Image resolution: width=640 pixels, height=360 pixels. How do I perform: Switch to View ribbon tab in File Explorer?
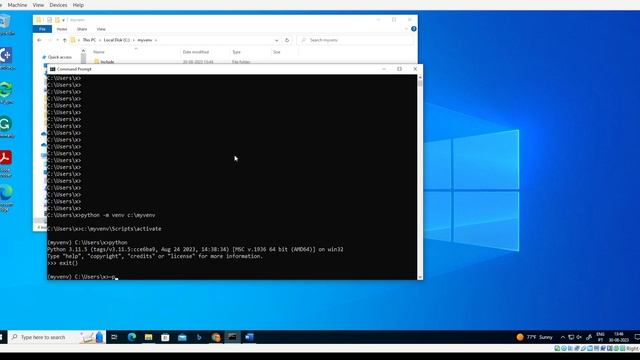pyautogui.click(x=101, y=29)
